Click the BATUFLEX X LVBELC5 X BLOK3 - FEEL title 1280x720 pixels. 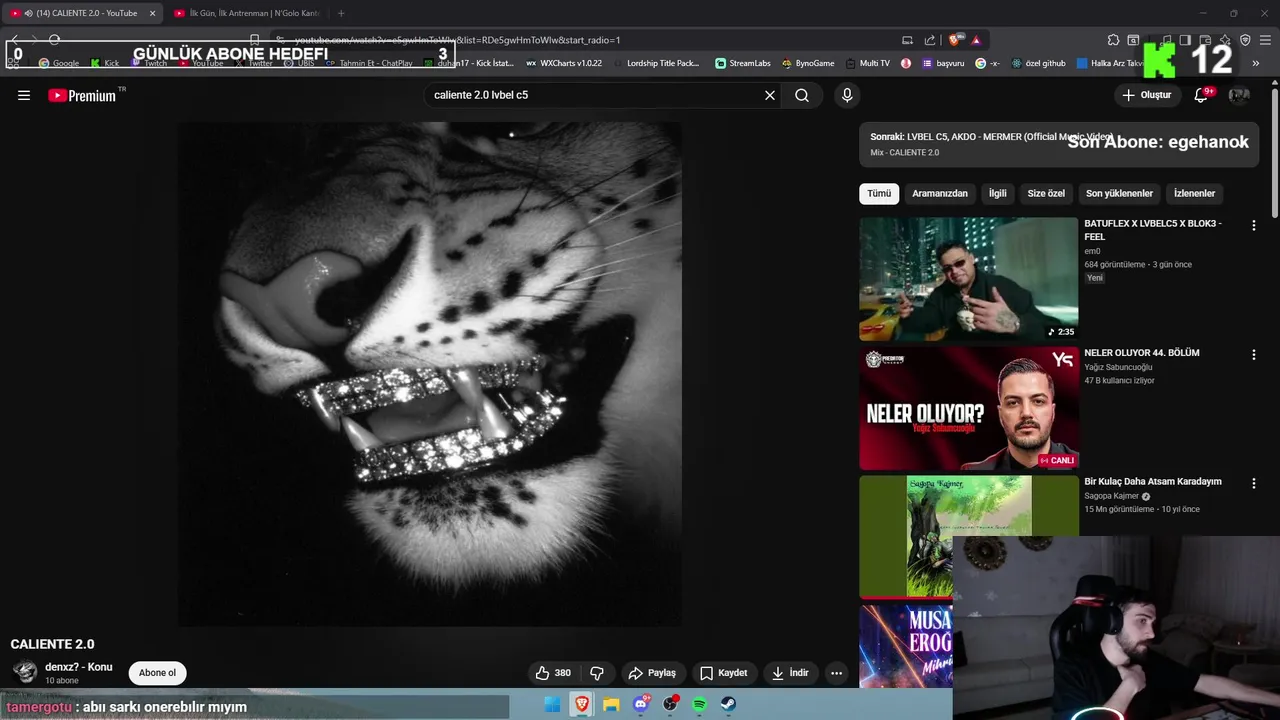tap(1153, 230)
